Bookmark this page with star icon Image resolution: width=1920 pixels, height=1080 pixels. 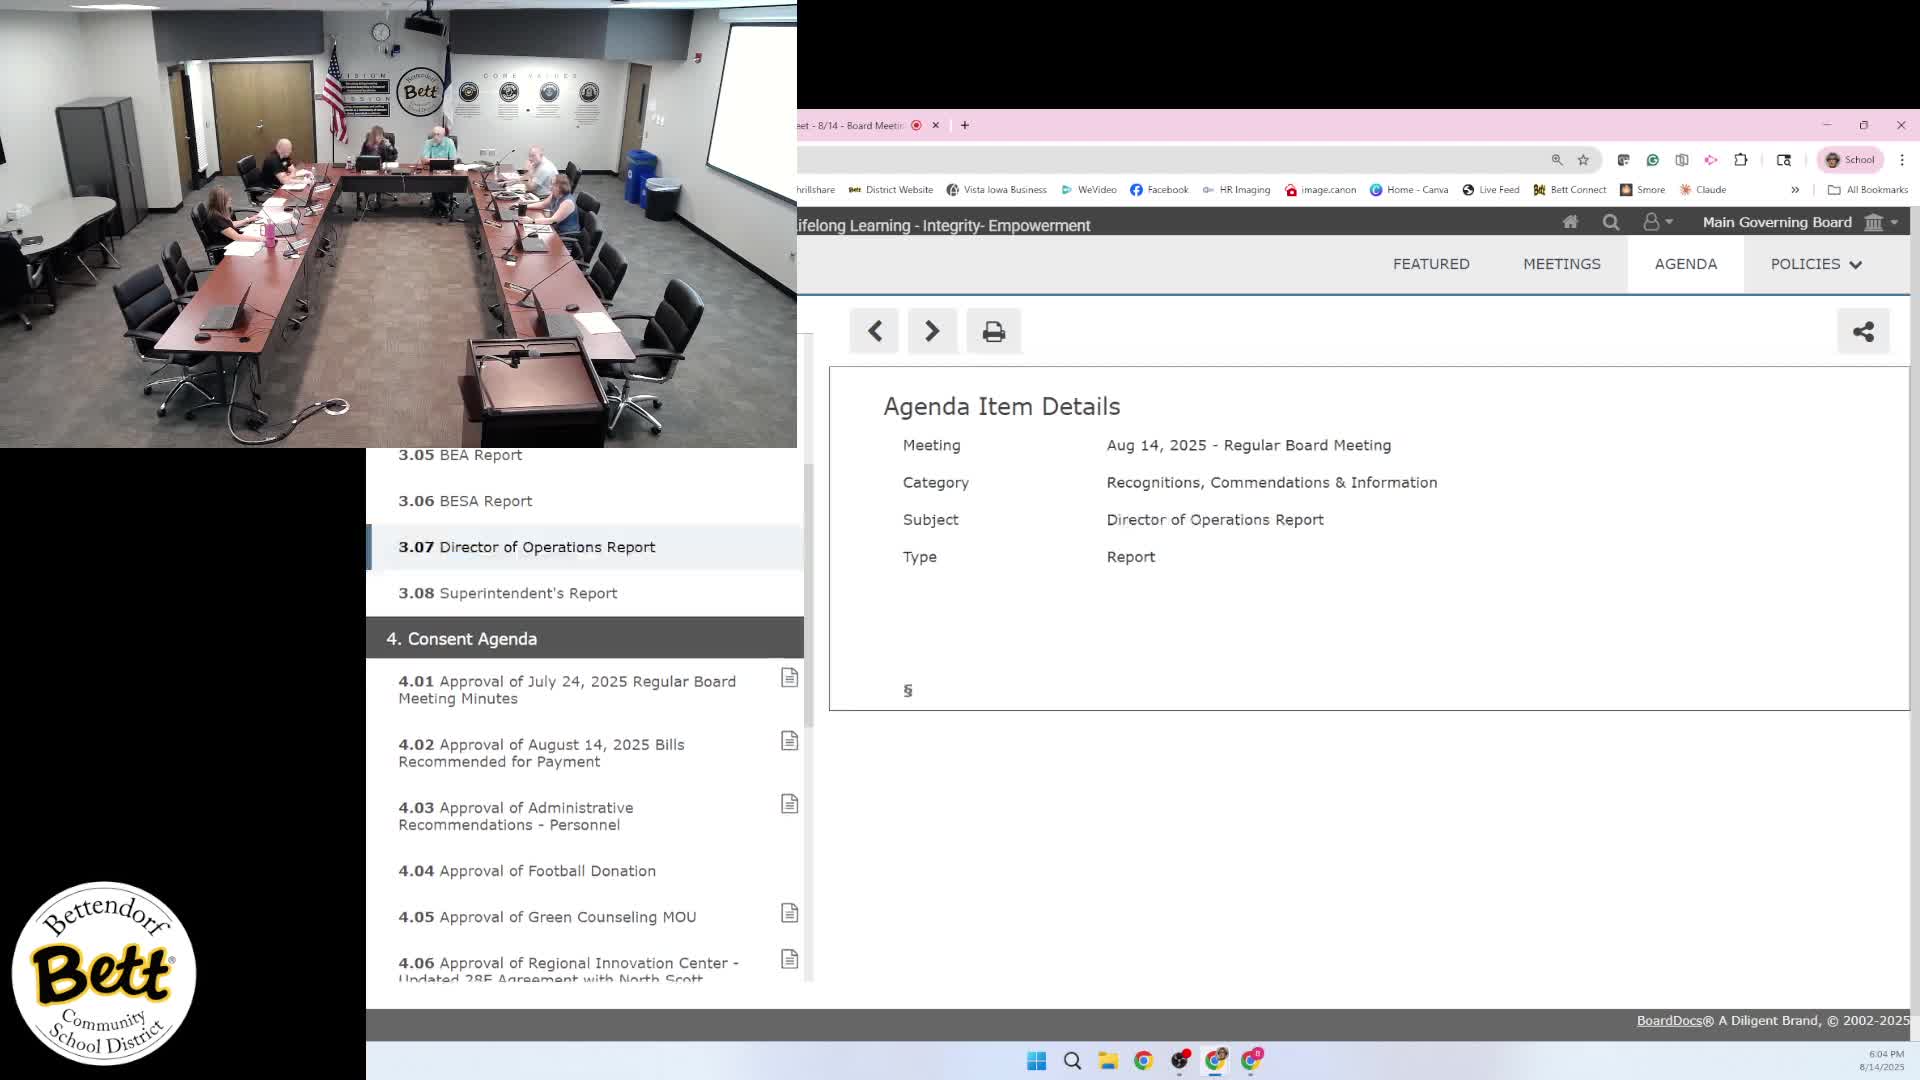point(1583,160)
